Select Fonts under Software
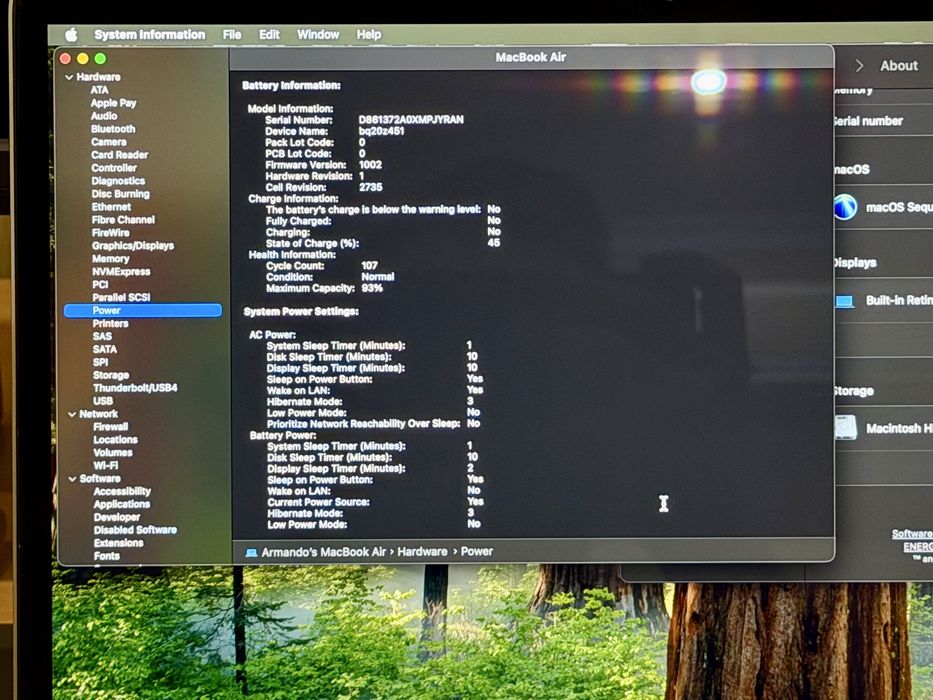 tap(107, 556)
